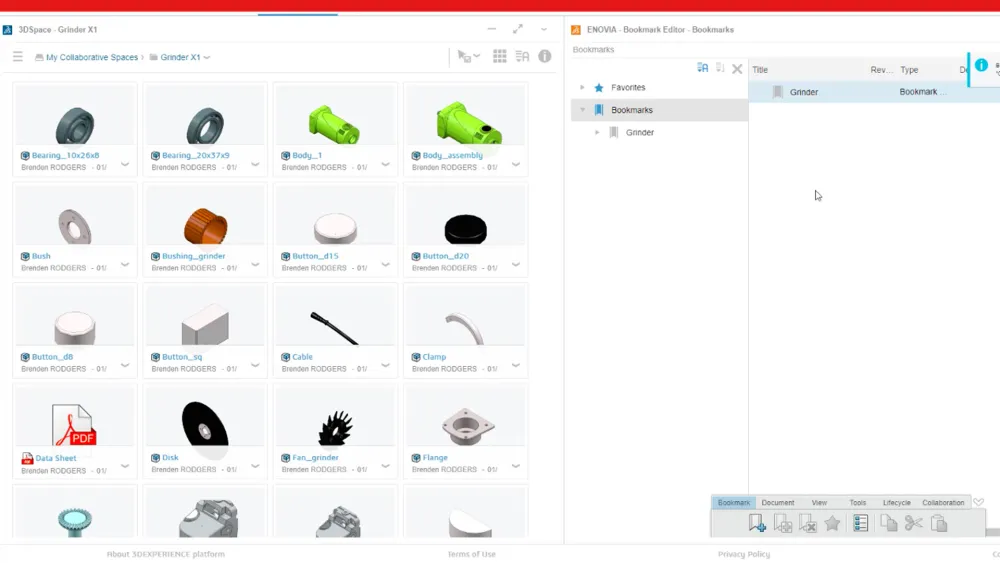Open the Clamp item link

click(434, 356)
